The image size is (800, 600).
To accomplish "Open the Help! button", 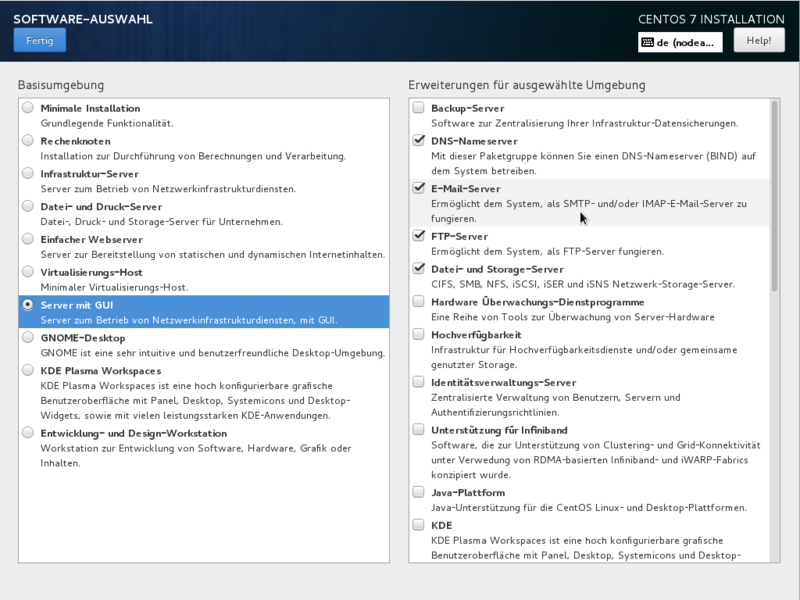I will [x=759, y=40].
